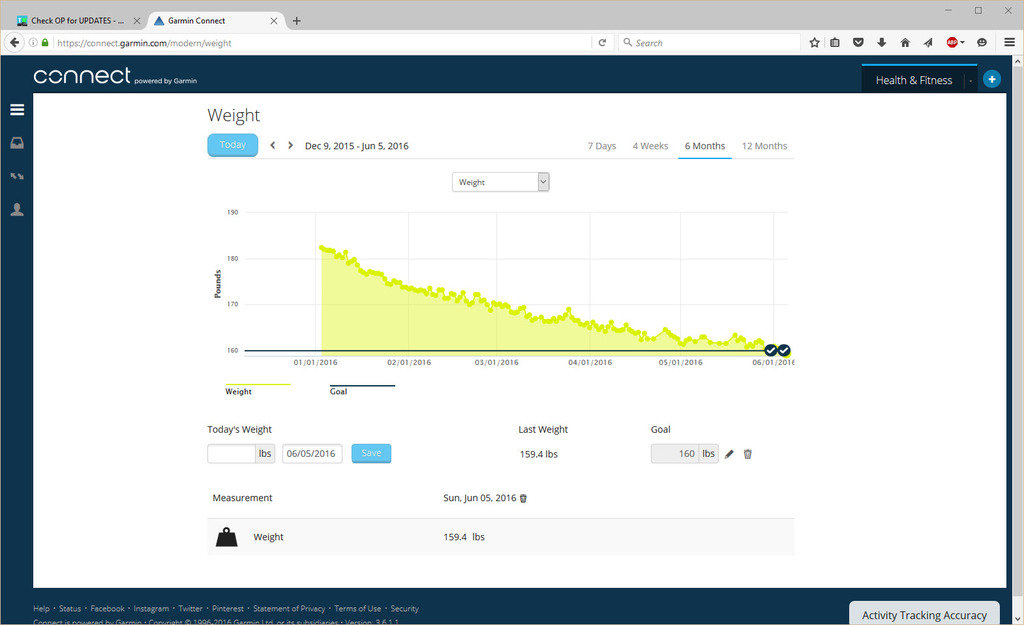This screenshot has height=625, width=1024.
Task: Go to Firefox home page icon
Action: (x=905, y=42)
